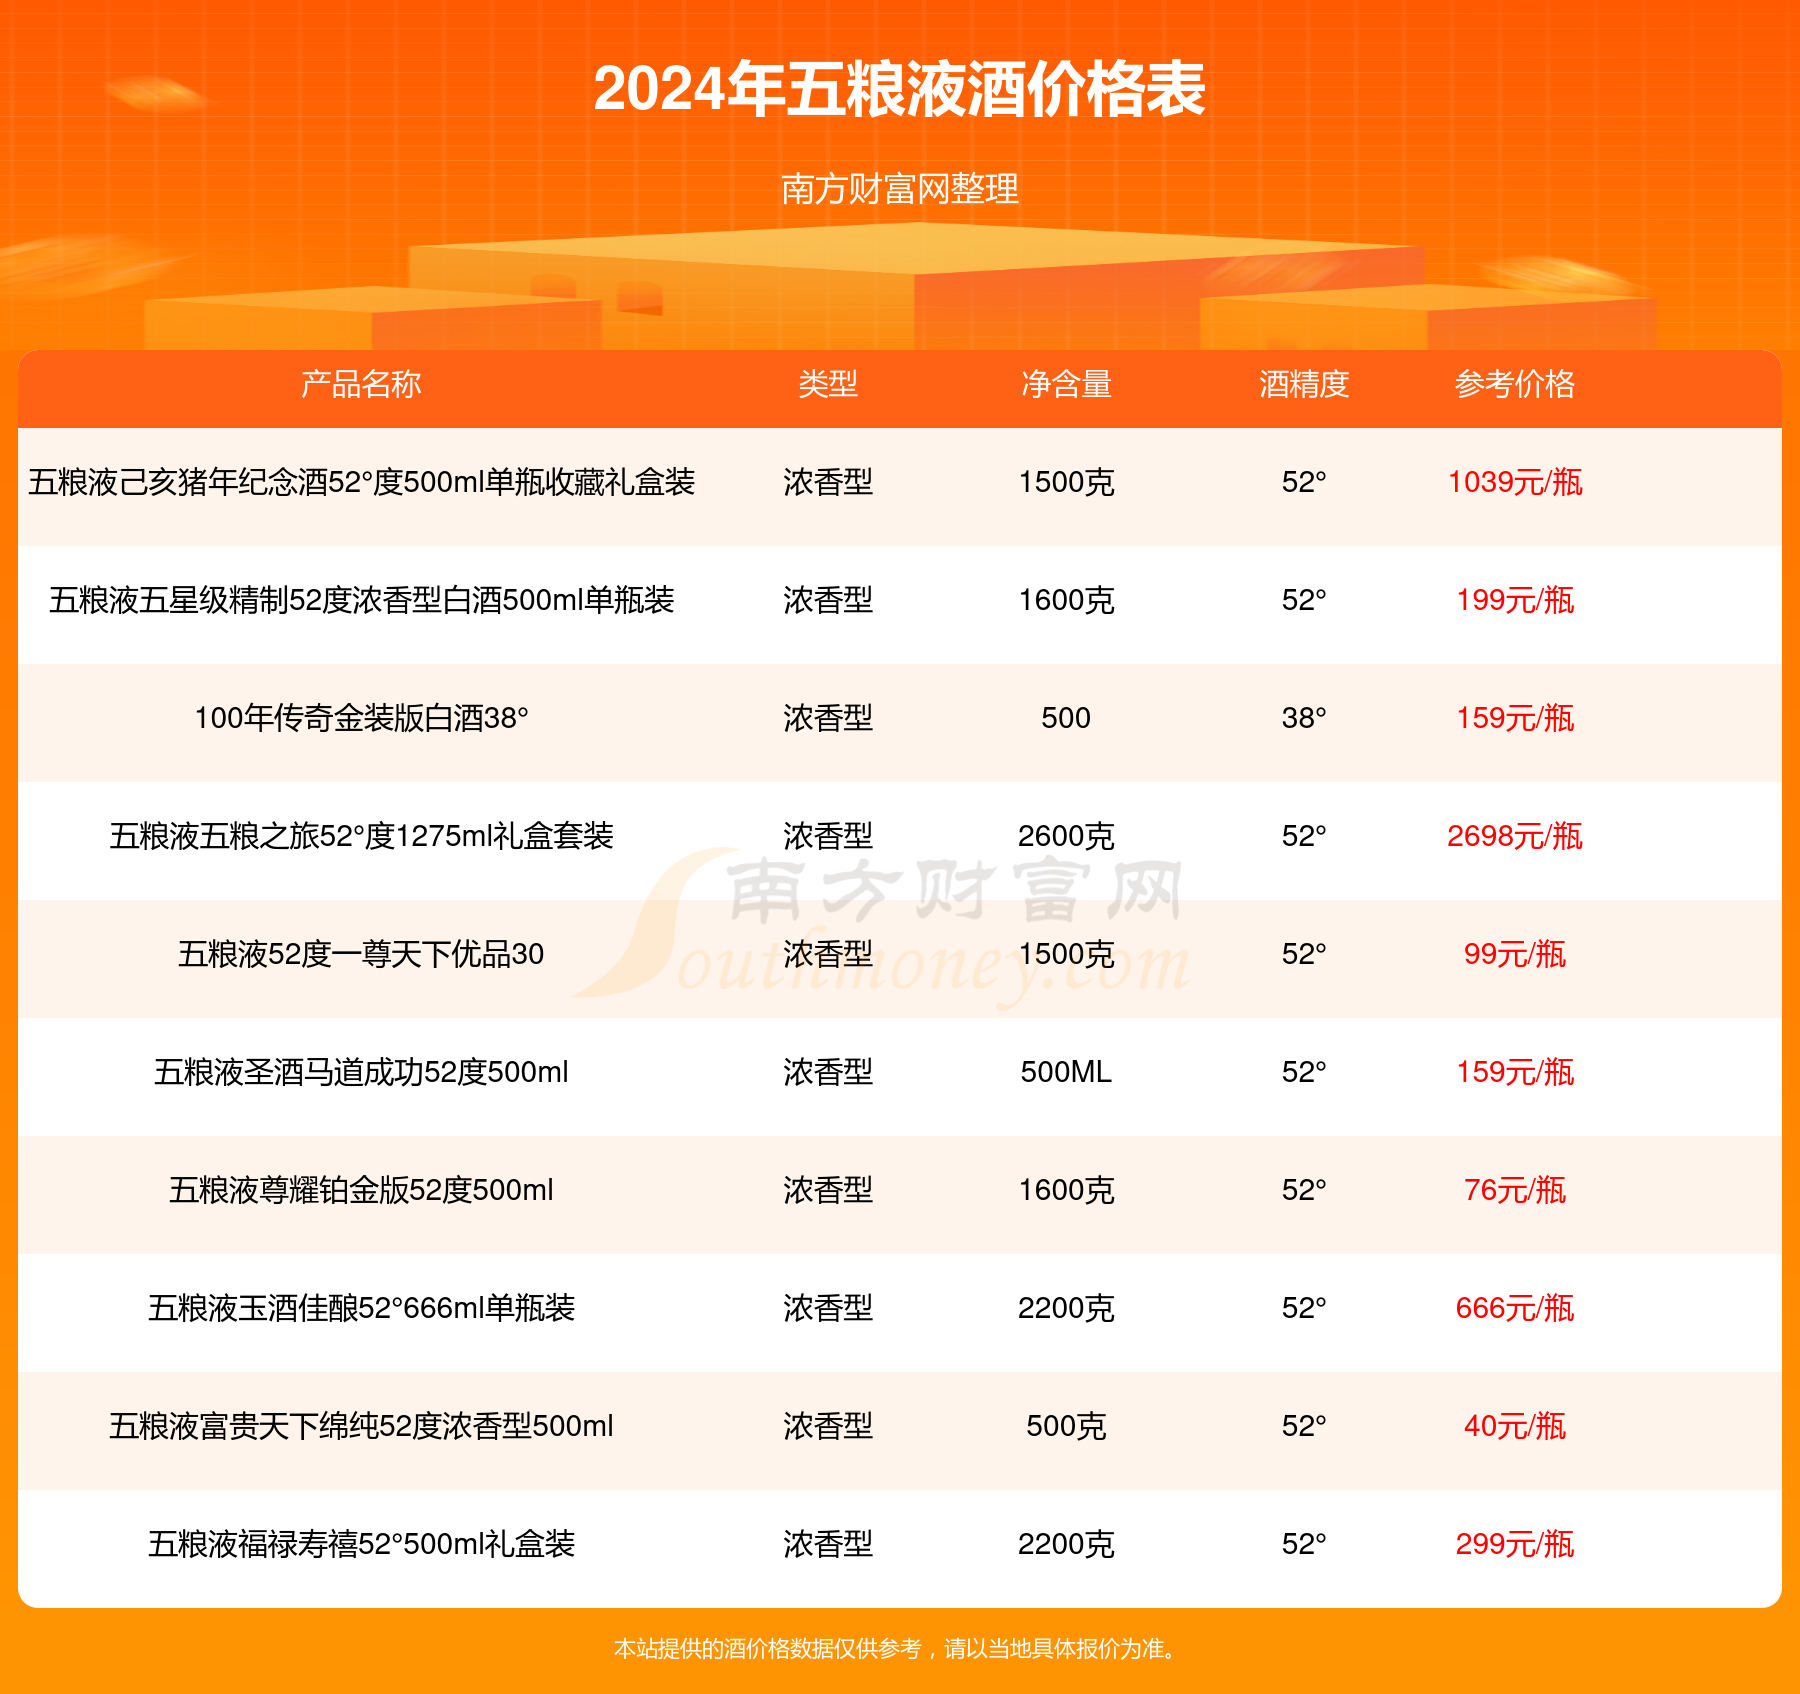This screenshot has width=1800, height=1694.
Task: Click the title 2024年五粮液酒价格表
Action: click(x=899, y=90)
